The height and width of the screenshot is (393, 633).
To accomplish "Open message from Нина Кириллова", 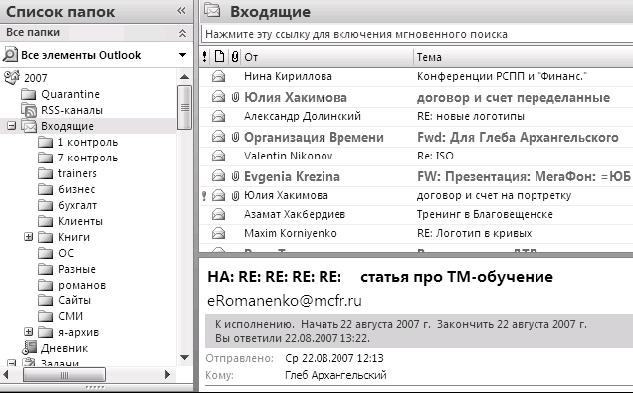I will point(416,76).
